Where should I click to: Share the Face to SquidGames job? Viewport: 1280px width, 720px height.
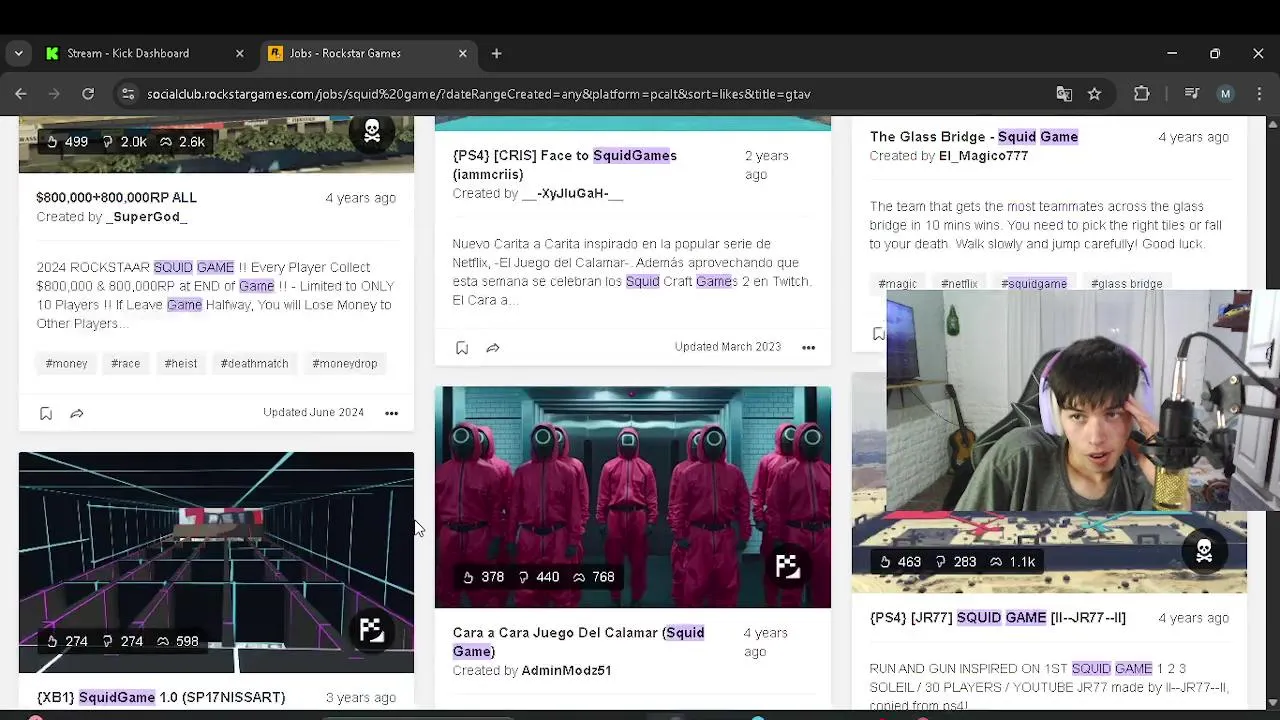(493, 348)
